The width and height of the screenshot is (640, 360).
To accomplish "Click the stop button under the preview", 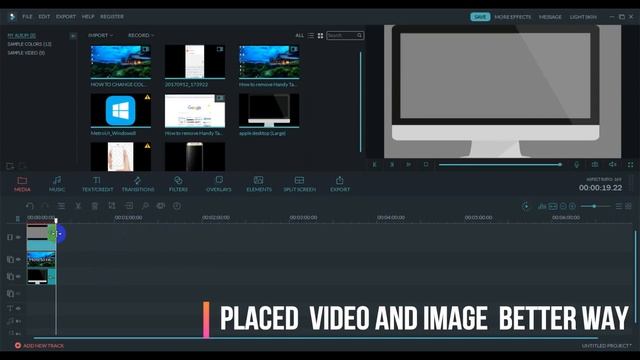I will pyautogui.click(x=426, y=164).
